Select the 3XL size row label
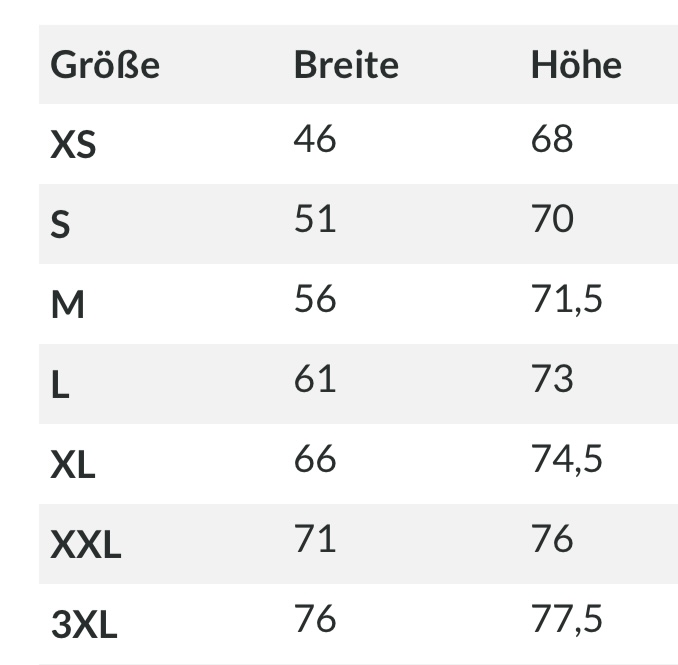The image size is (678, 665). tap(84, 626)
